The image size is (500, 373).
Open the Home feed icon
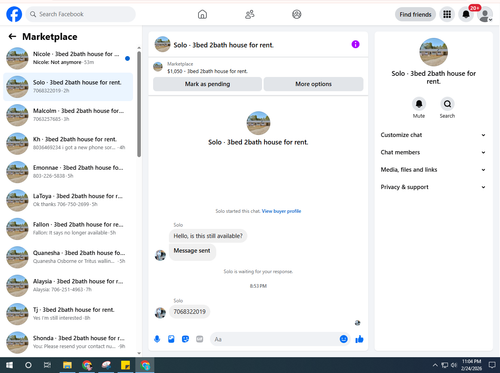202,14
